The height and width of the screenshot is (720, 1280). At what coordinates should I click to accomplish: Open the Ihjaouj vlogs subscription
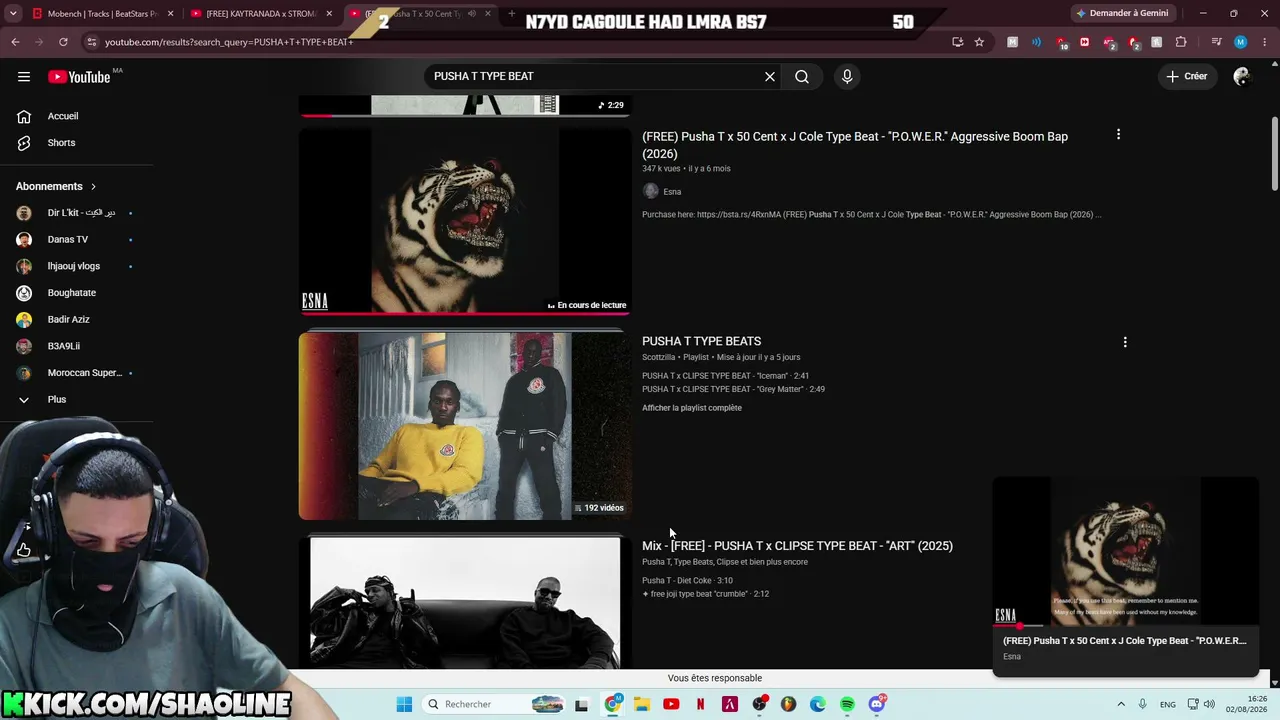77,266
